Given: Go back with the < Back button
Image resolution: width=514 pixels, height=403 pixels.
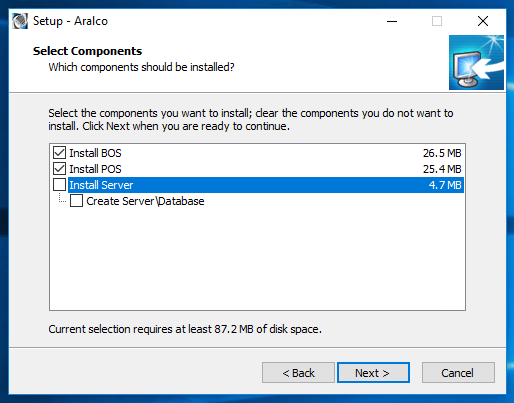Looking at the screenshot, I should coord(298,373).
